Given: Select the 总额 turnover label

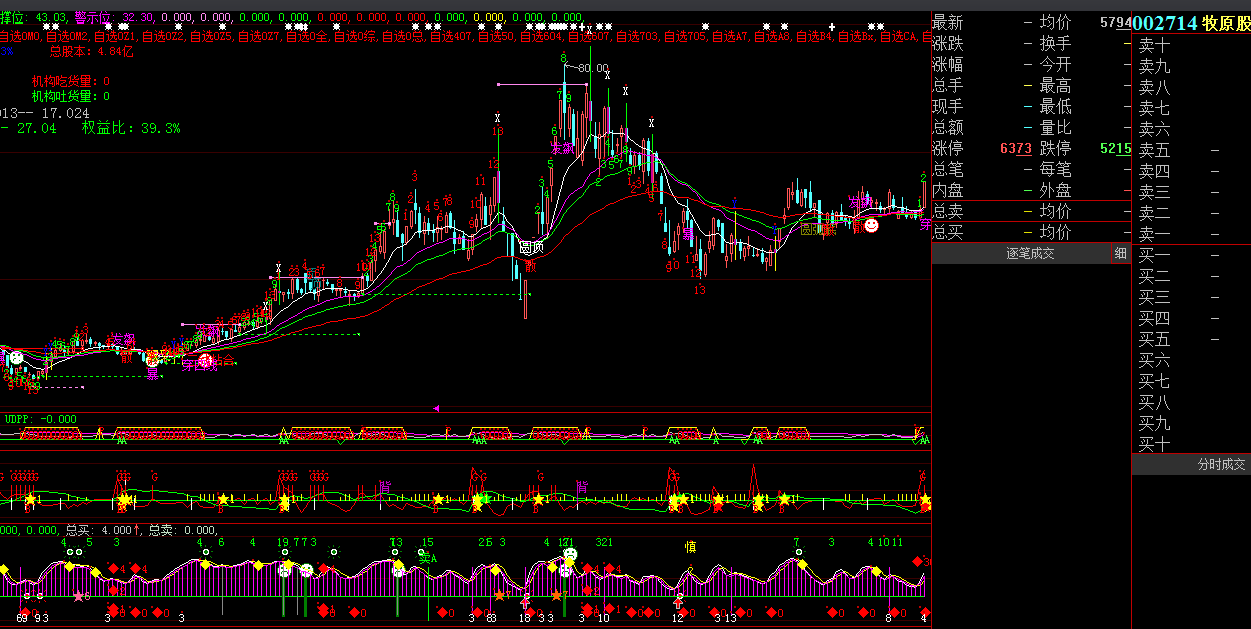Looking at the screenshot, I should point(948,128).
